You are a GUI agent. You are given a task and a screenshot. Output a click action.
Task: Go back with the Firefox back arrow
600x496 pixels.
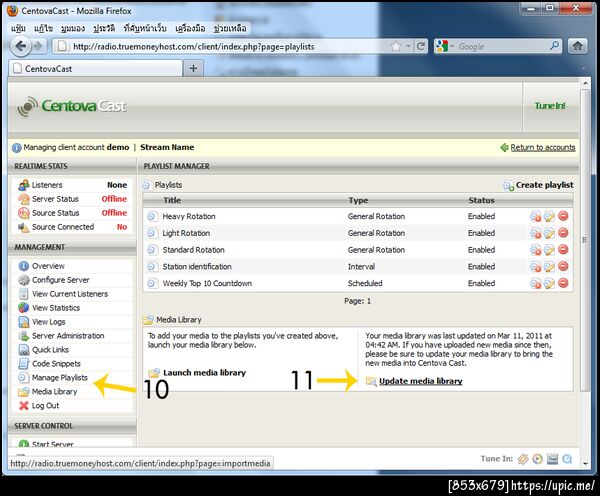[x=20, y=46]
